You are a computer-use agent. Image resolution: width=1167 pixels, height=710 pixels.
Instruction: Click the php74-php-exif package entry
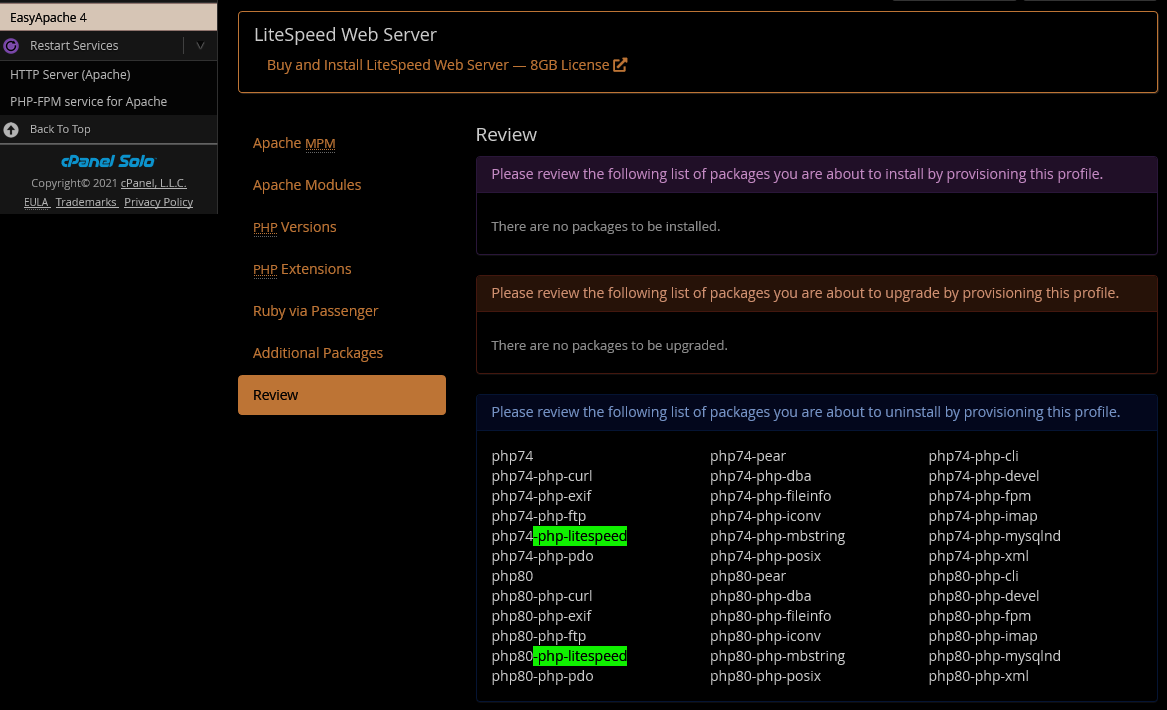[x=541, y=496]
